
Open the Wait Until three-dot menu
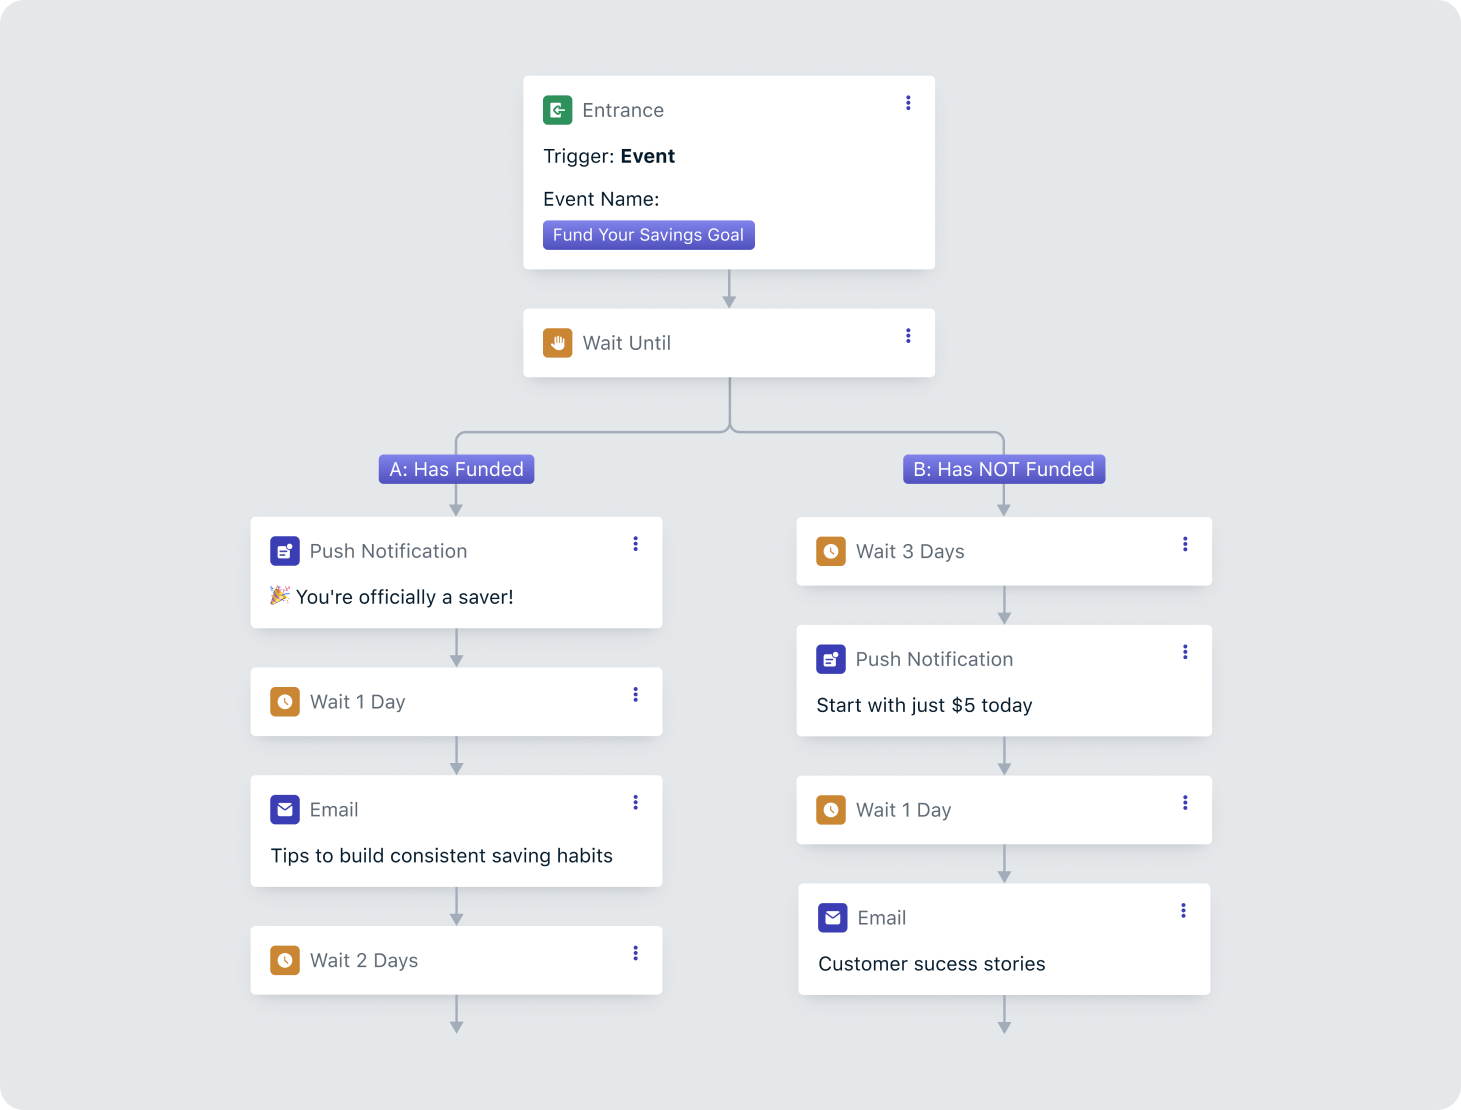tap(908, 336)
